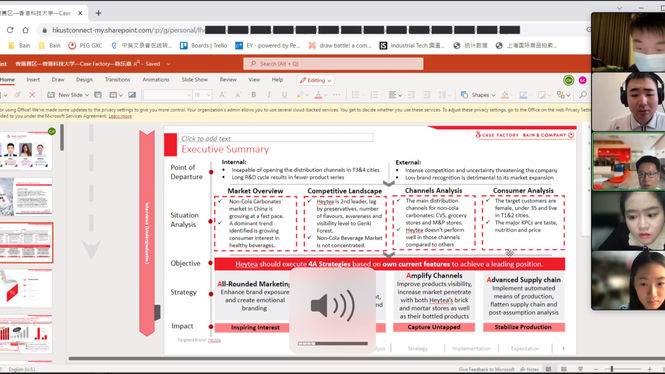Switch to normal view icon in status bar

(548, 369)
